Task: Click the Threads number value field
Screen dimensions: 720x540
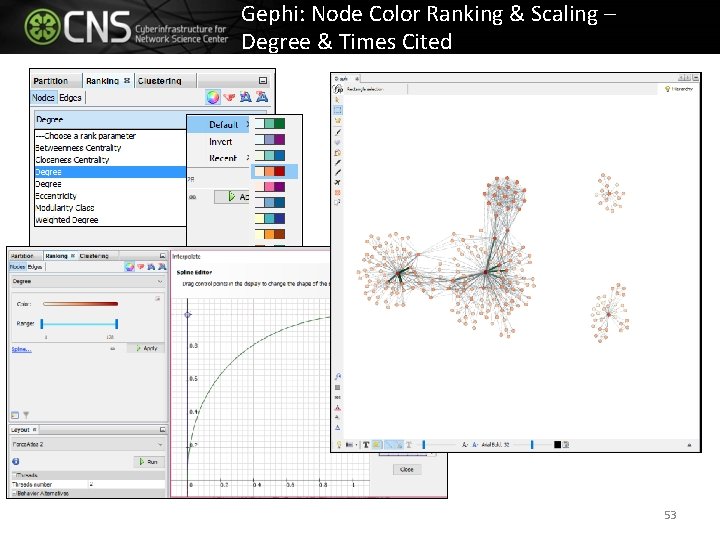Action: click(126, 484)
